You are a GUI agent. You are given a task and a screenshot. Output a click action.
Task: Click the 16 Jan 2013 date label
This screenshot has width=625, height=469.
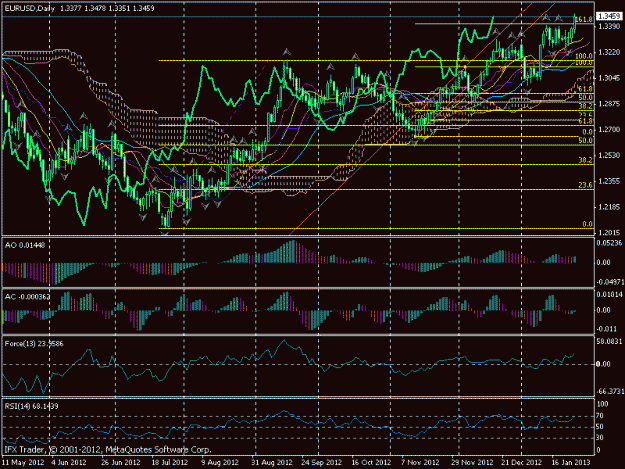click(571, 463)
